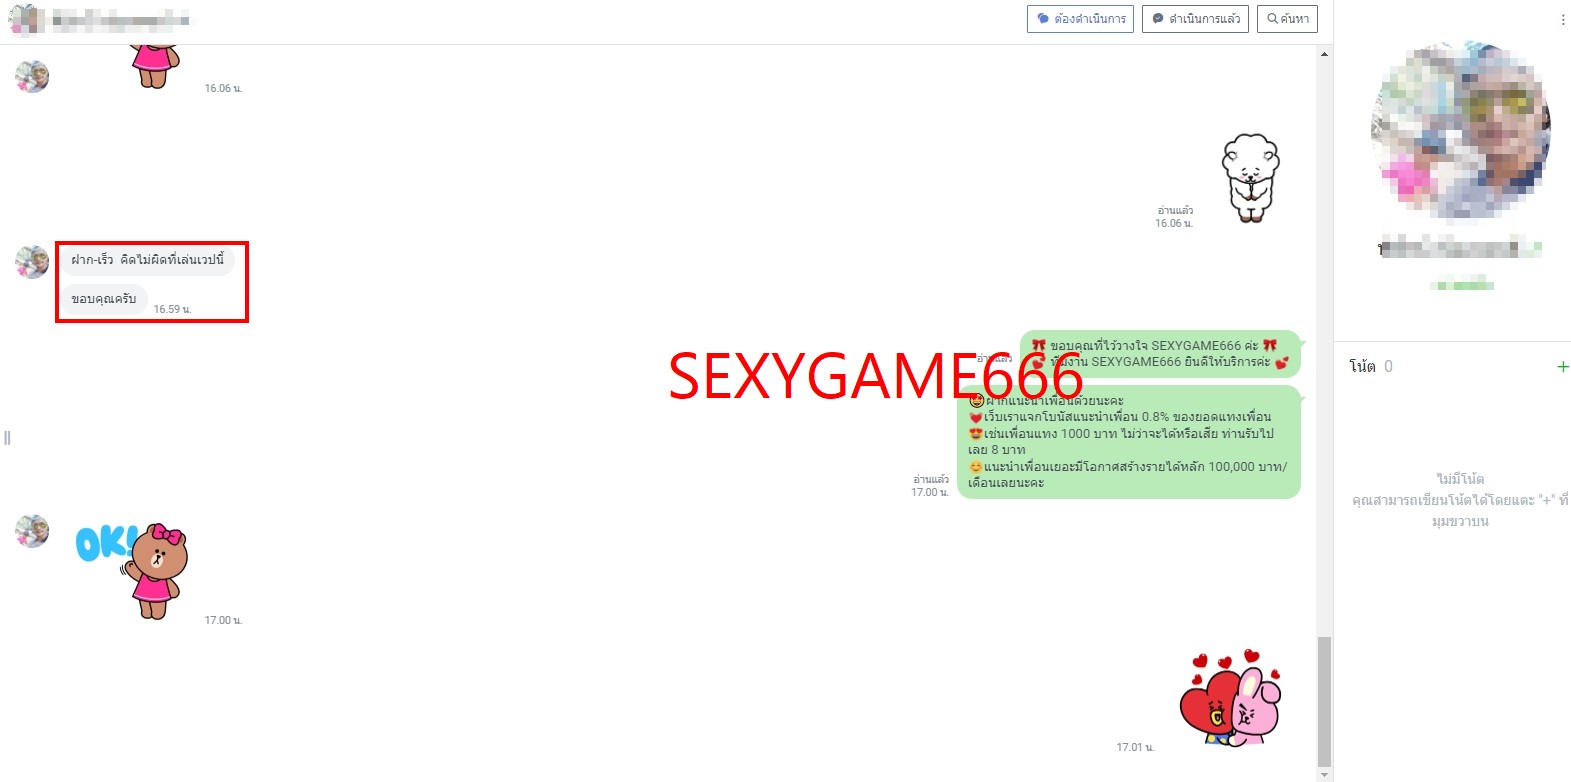Select the ขอบคุณครับ message bubble
This screenshot has width=1571, height=782.
pyautogui.click(x=104, y=299)
